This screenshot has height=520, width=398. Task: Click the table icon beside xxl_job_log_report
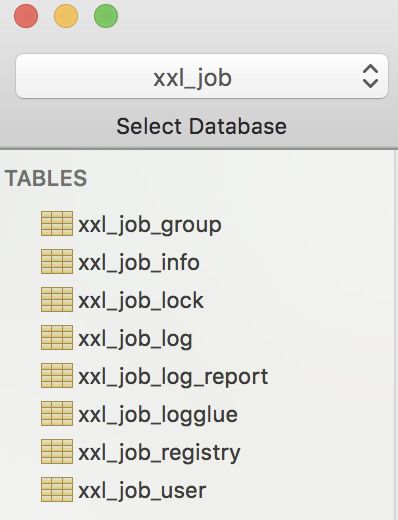coord(57,376)
